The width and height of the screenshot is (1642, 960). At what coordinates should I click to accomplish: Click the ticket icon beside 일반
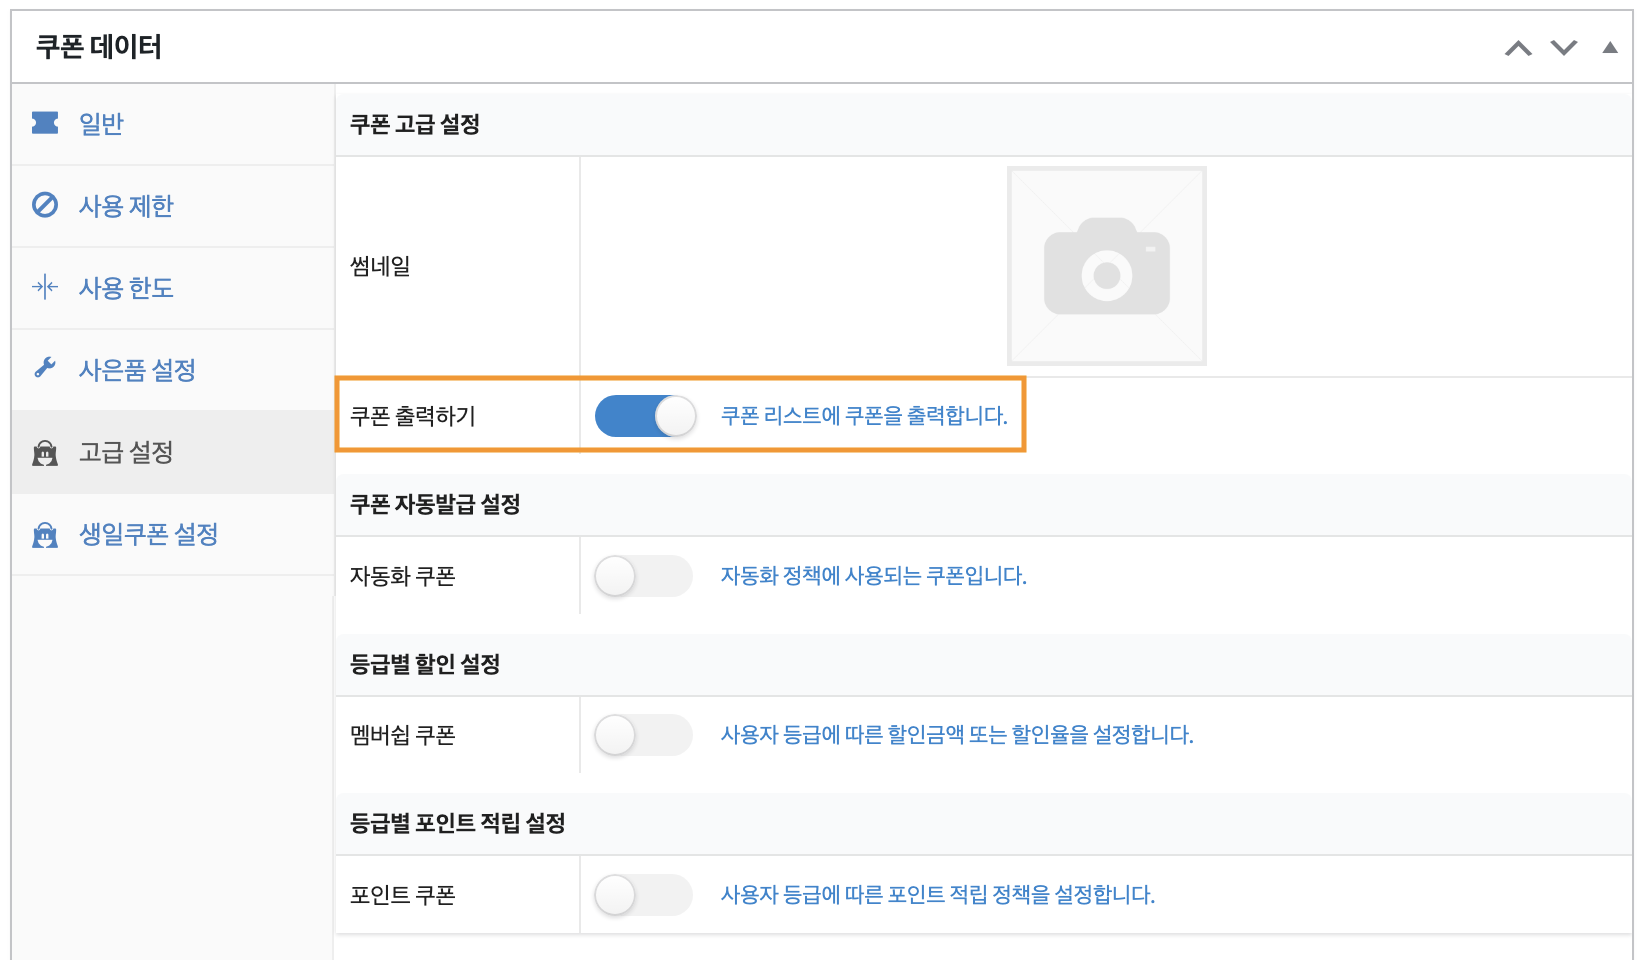point(45,123)
